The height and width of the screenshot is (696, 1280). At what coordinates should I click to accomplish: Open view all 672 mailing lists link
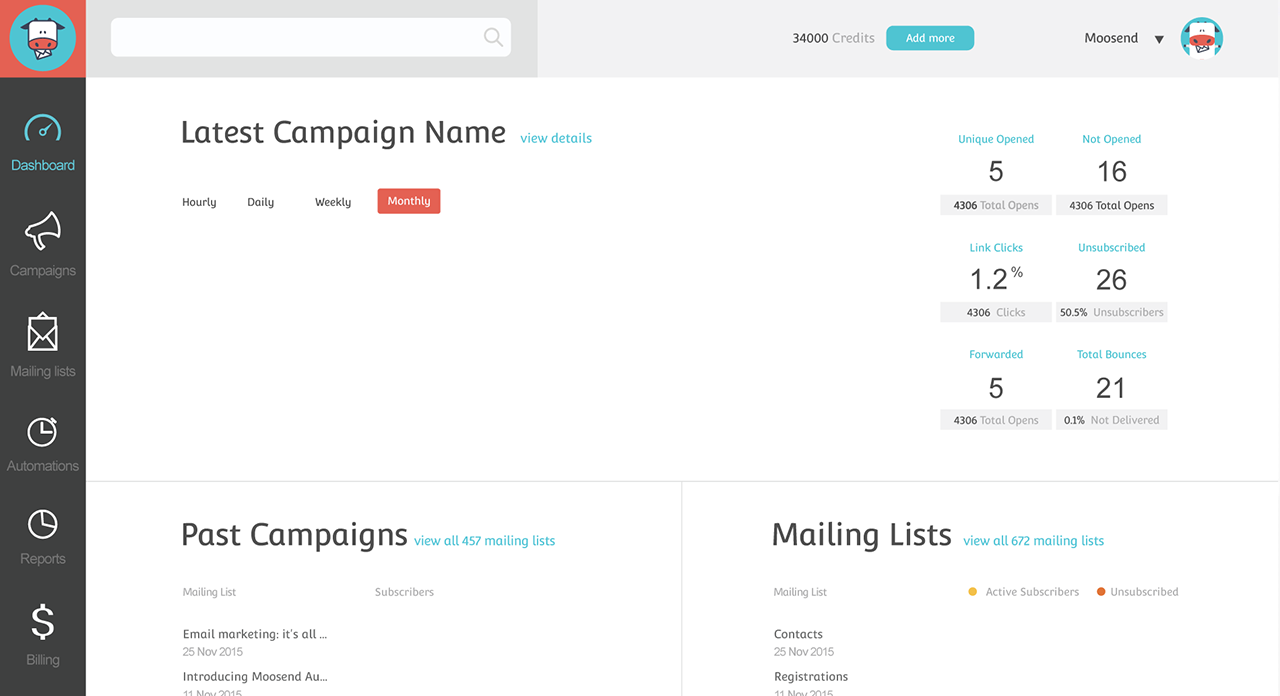[x=1033, y=541]
